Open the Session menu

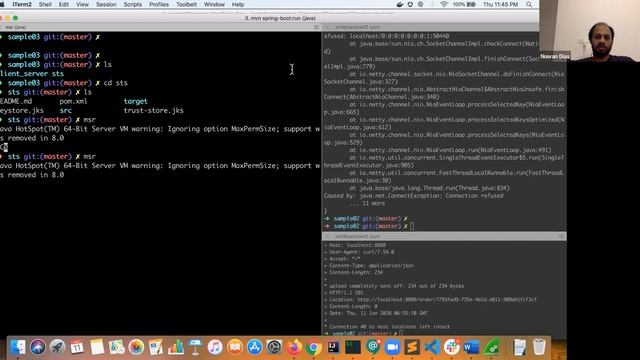106,4
